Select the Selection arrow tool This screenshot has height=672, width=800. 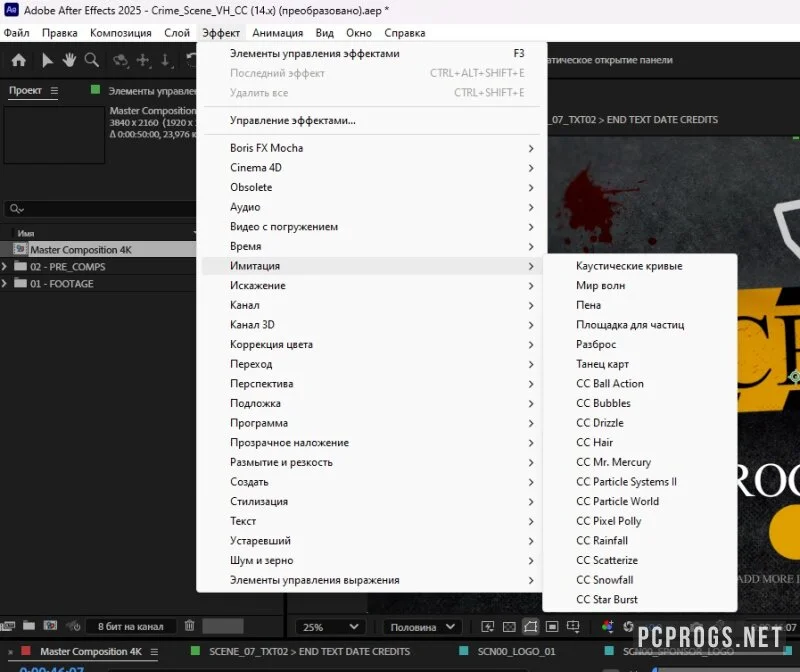coord(47,60)
